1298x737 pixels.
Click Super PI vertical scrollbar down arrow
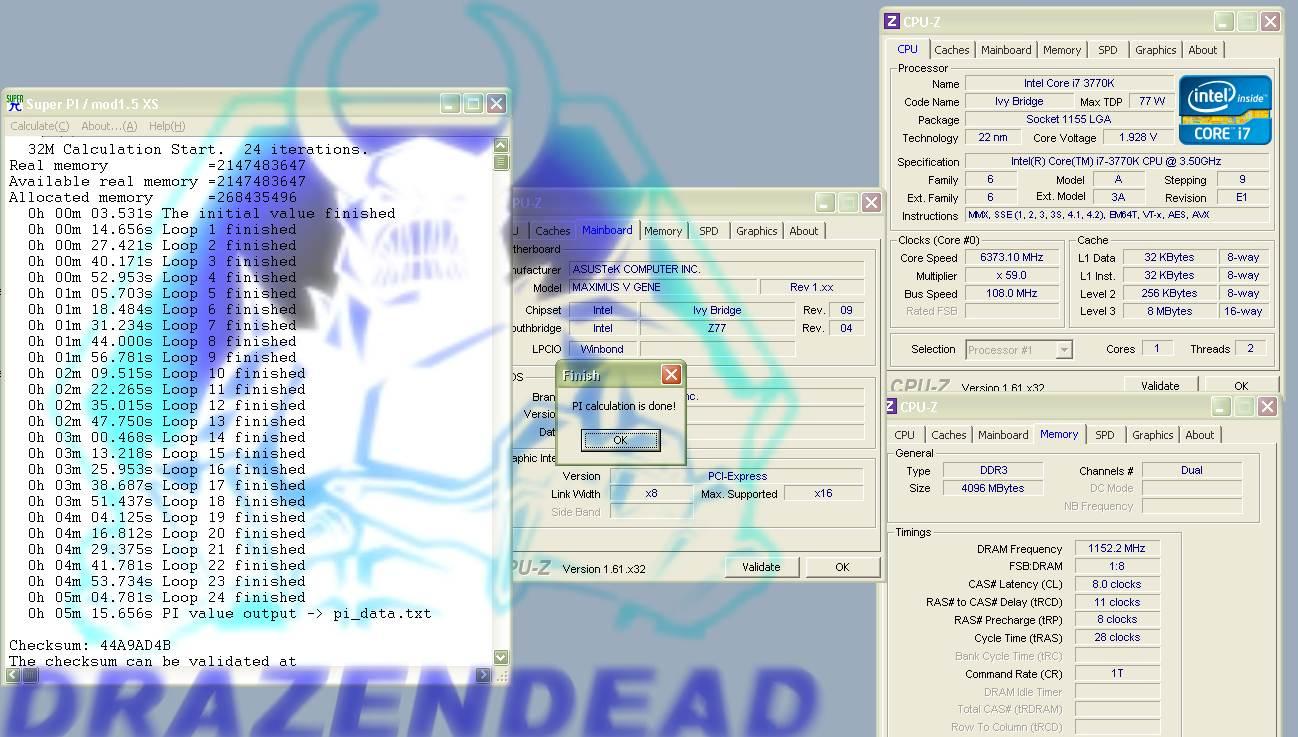(502, 657)
